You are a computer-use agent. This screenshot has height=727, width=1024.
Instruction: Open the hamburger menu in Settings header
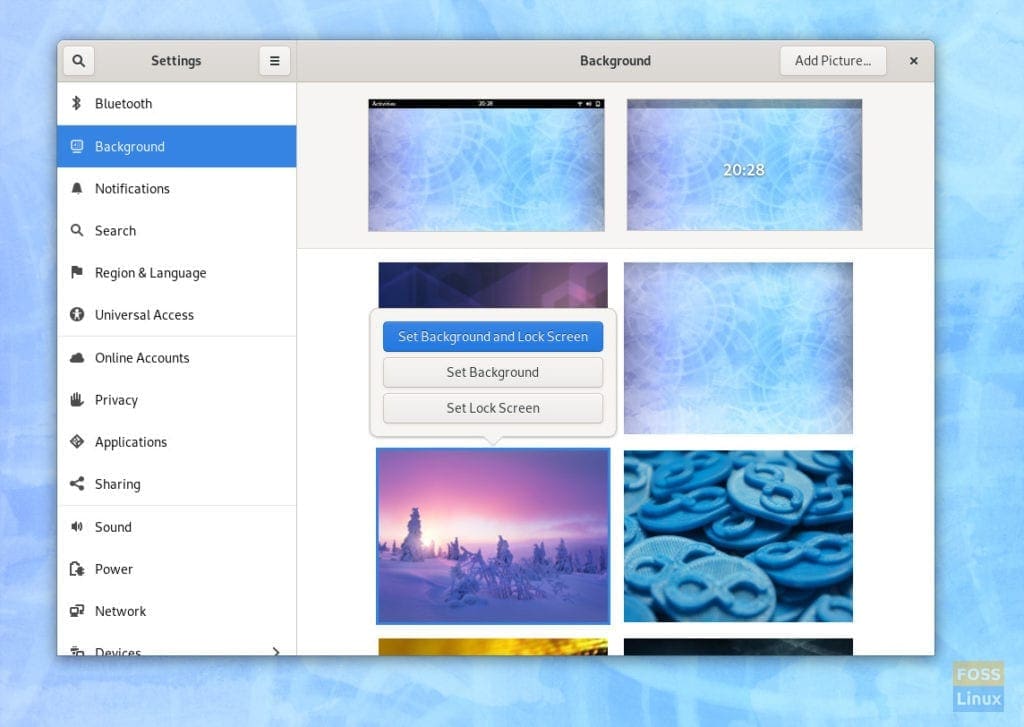coord(275,61)
